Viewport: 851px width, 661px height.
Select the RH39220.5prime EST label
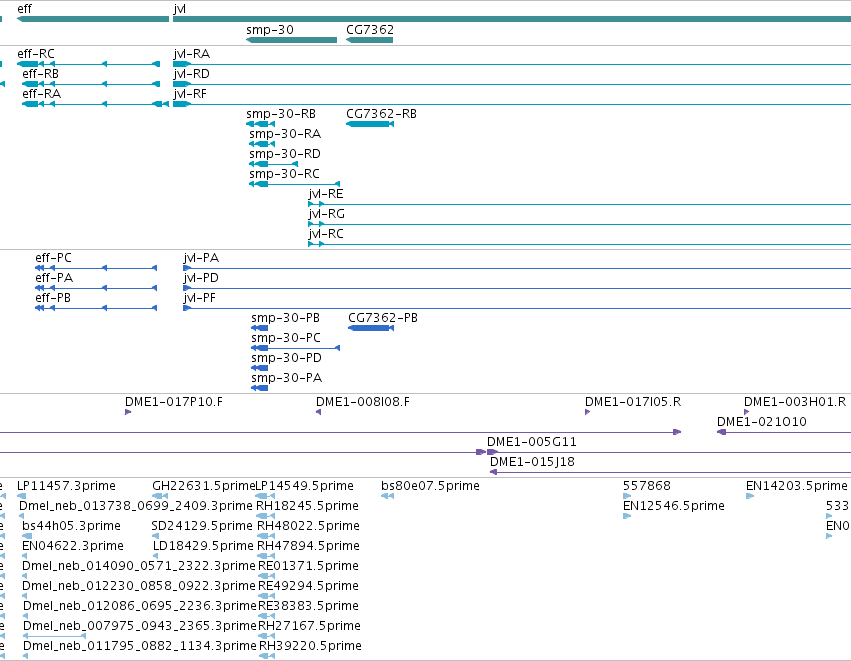click(x=310, y=647)
